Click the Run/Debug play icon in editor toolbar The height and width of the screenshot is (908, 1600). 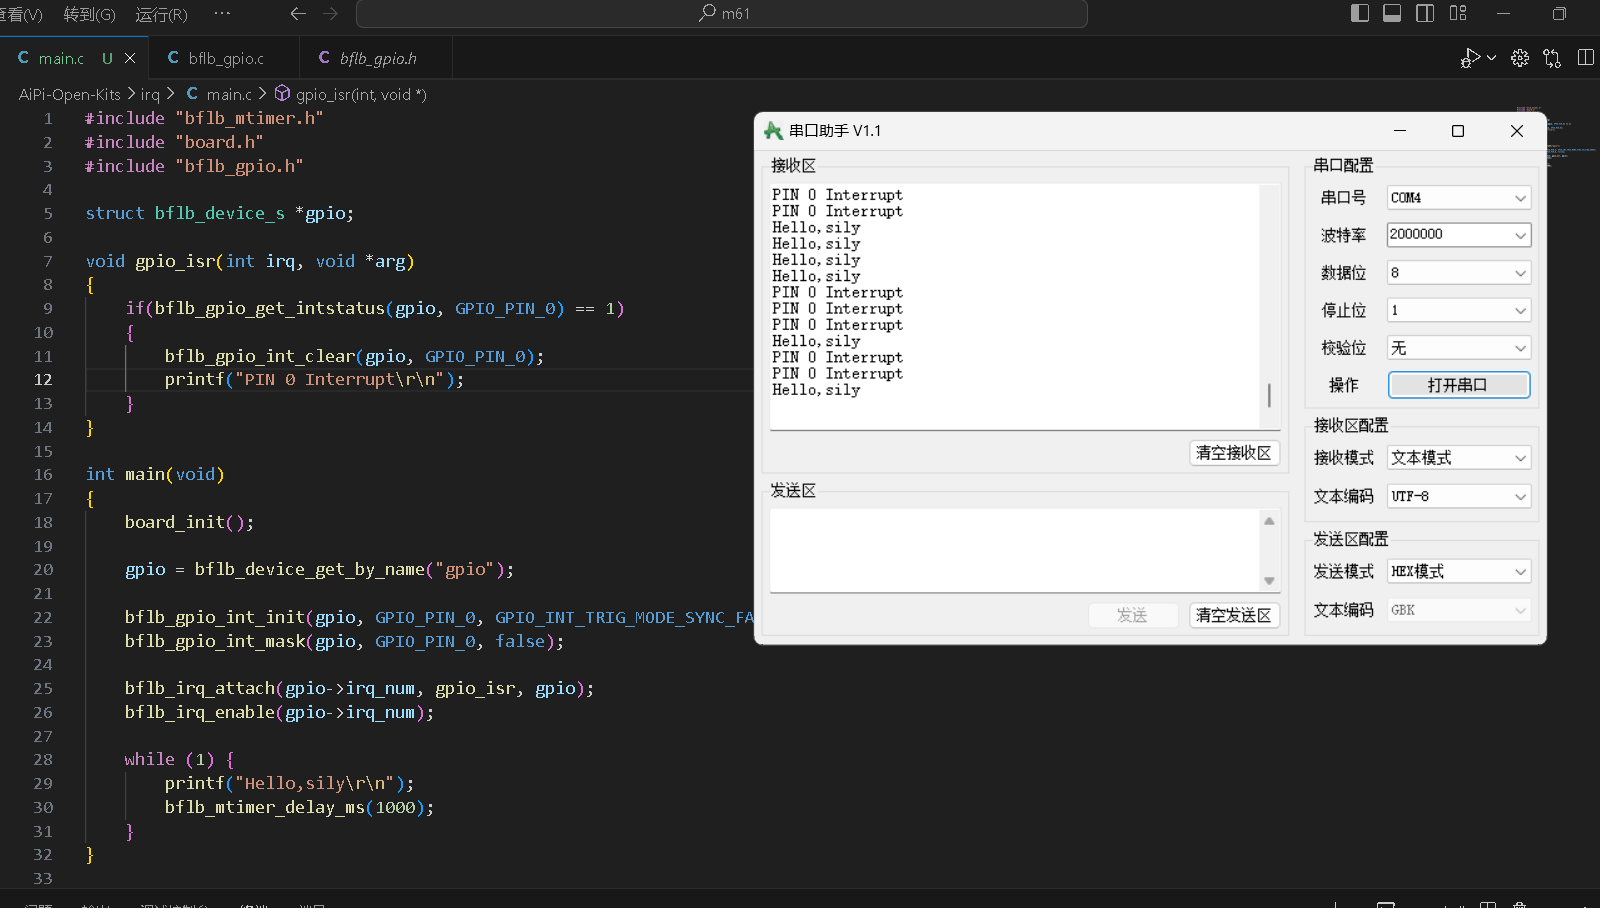pos(1470,58)
